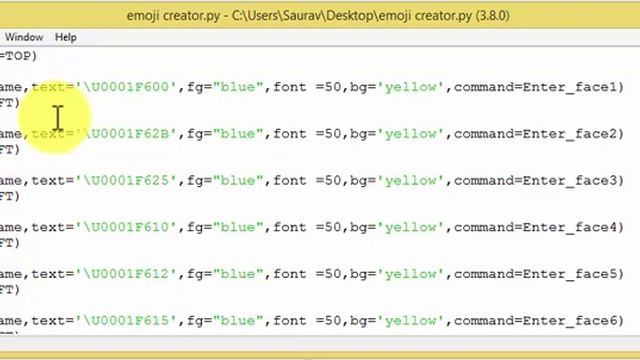
Task: Open the Help menu
Action: coord(66,37)
